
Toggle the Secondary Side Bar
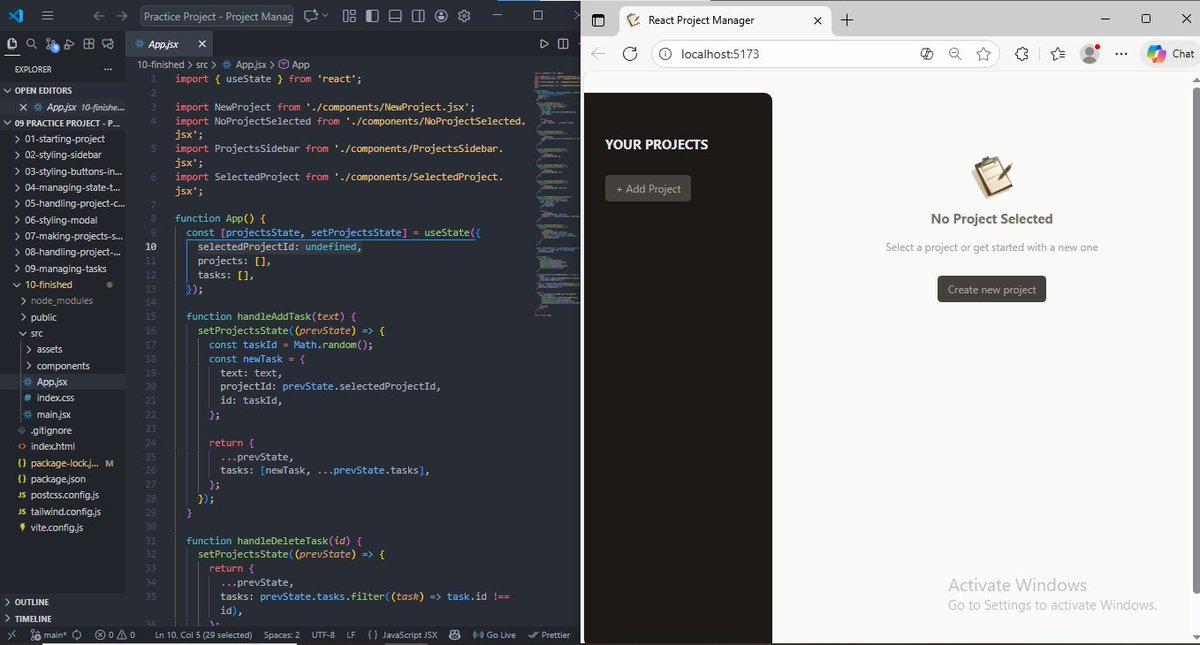pyautogui.click(x=418, y=16)
